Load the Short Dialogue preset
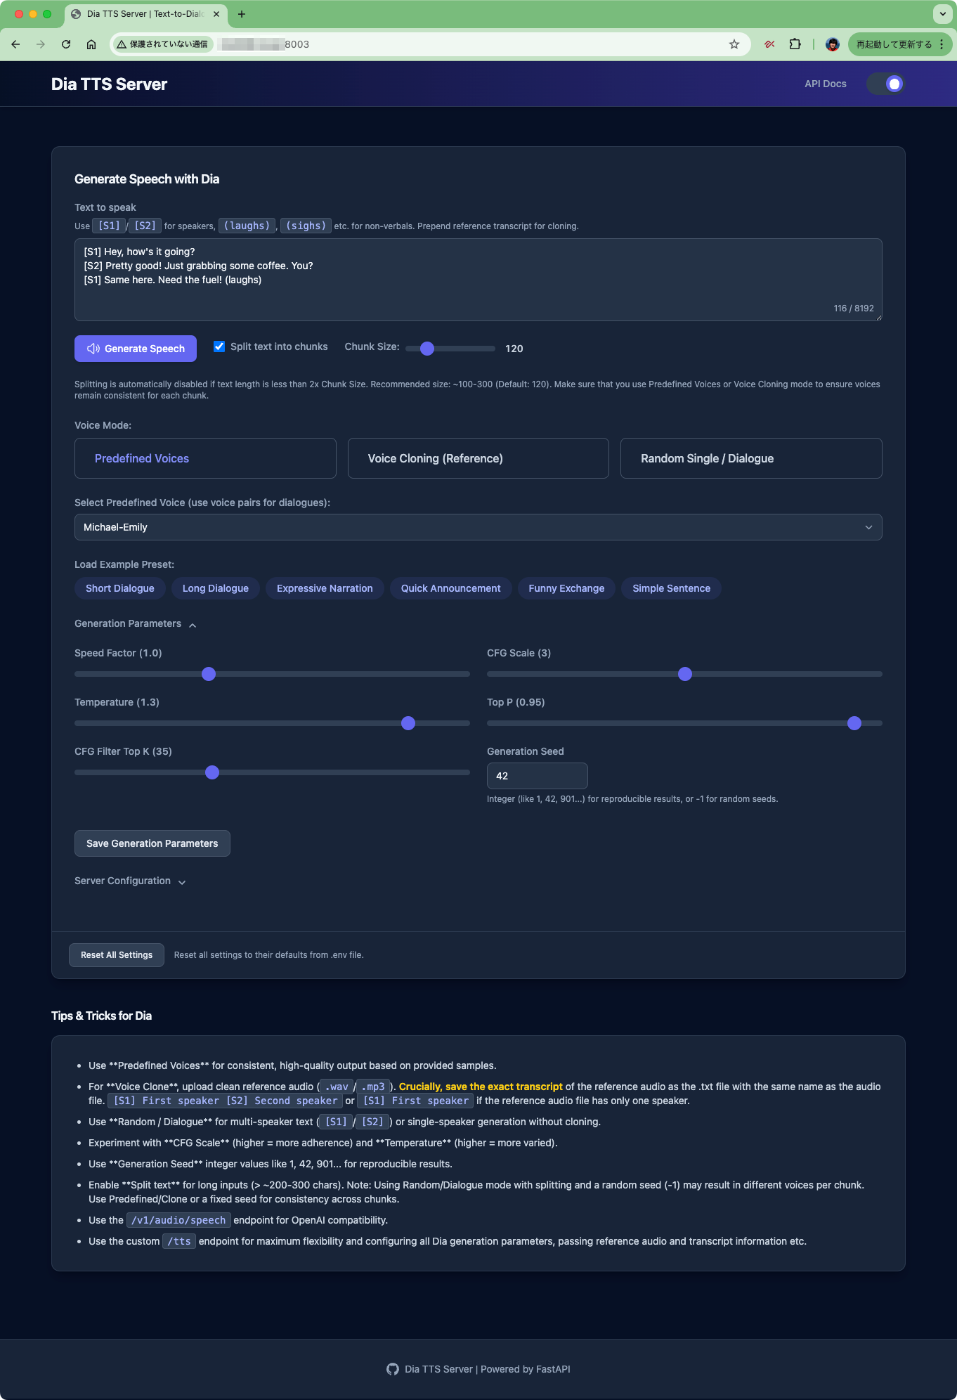The image size is (957, 1400). (120, 588)
